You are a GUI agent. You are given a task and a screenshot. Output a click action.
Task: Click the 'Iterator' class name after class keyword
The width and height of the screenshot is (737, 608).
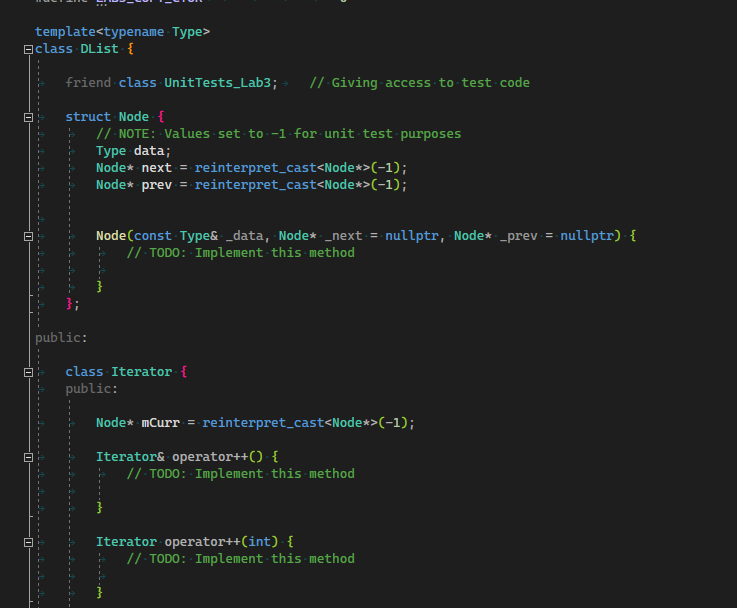[x=141, y=372]
